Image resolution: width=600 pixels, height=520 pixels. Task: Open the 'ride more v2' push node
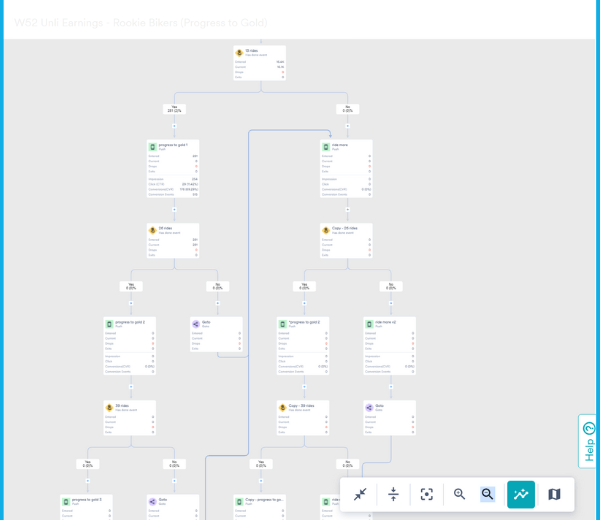pos(389,323)
